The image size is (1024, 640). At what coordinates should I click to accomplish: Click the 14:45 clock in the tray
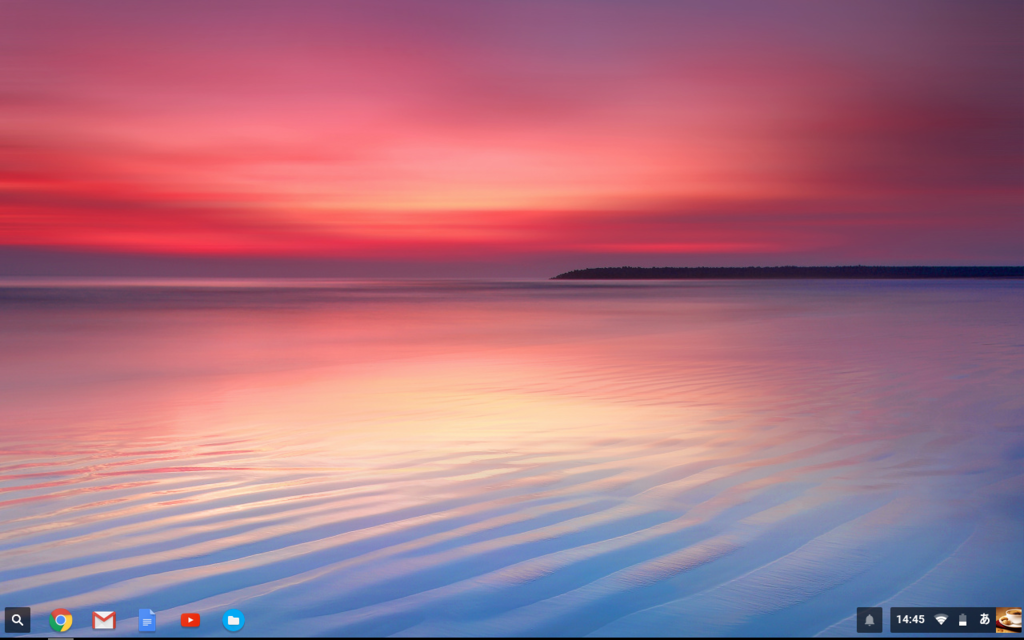click(910, 619)
